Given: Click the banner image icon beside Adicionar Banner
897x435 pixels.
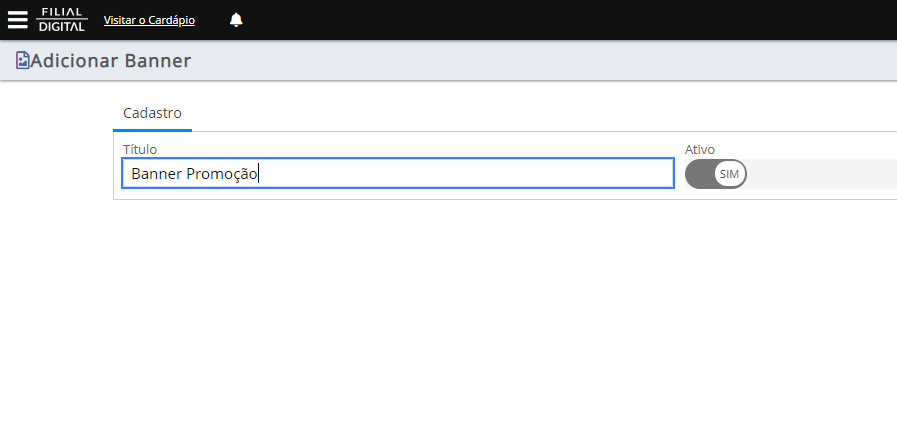Looking at the screenshot, I should coord(22,60).
